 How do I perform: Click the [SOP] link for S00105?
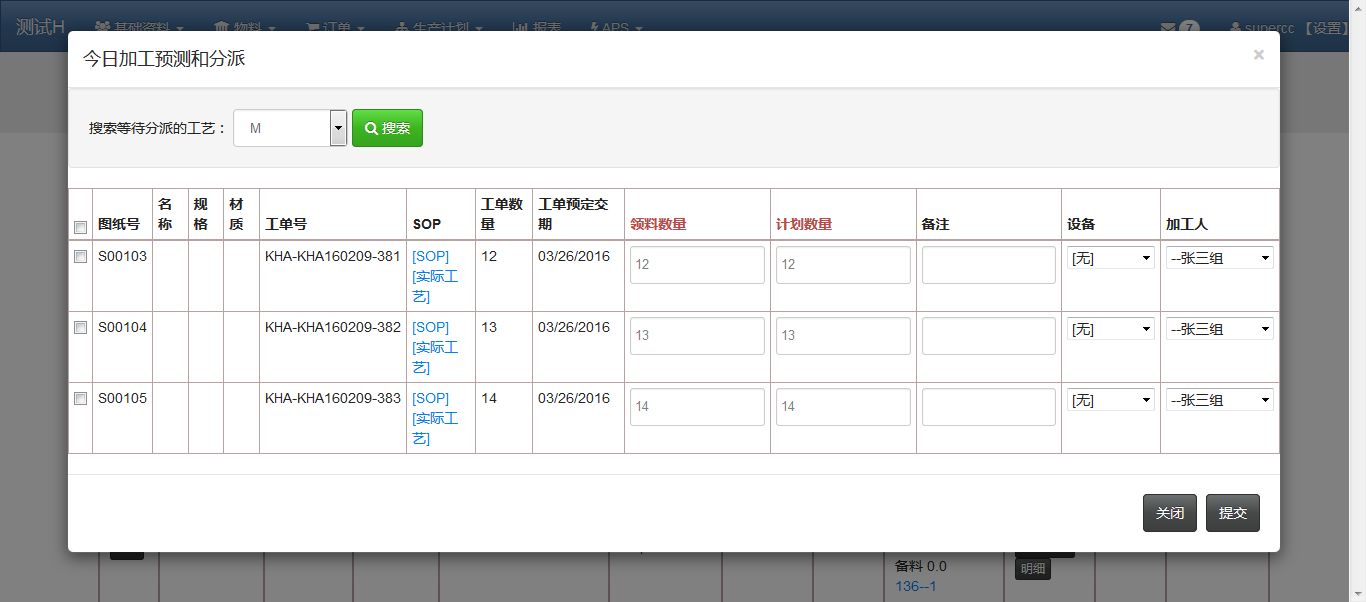click(x=431, y=398)
